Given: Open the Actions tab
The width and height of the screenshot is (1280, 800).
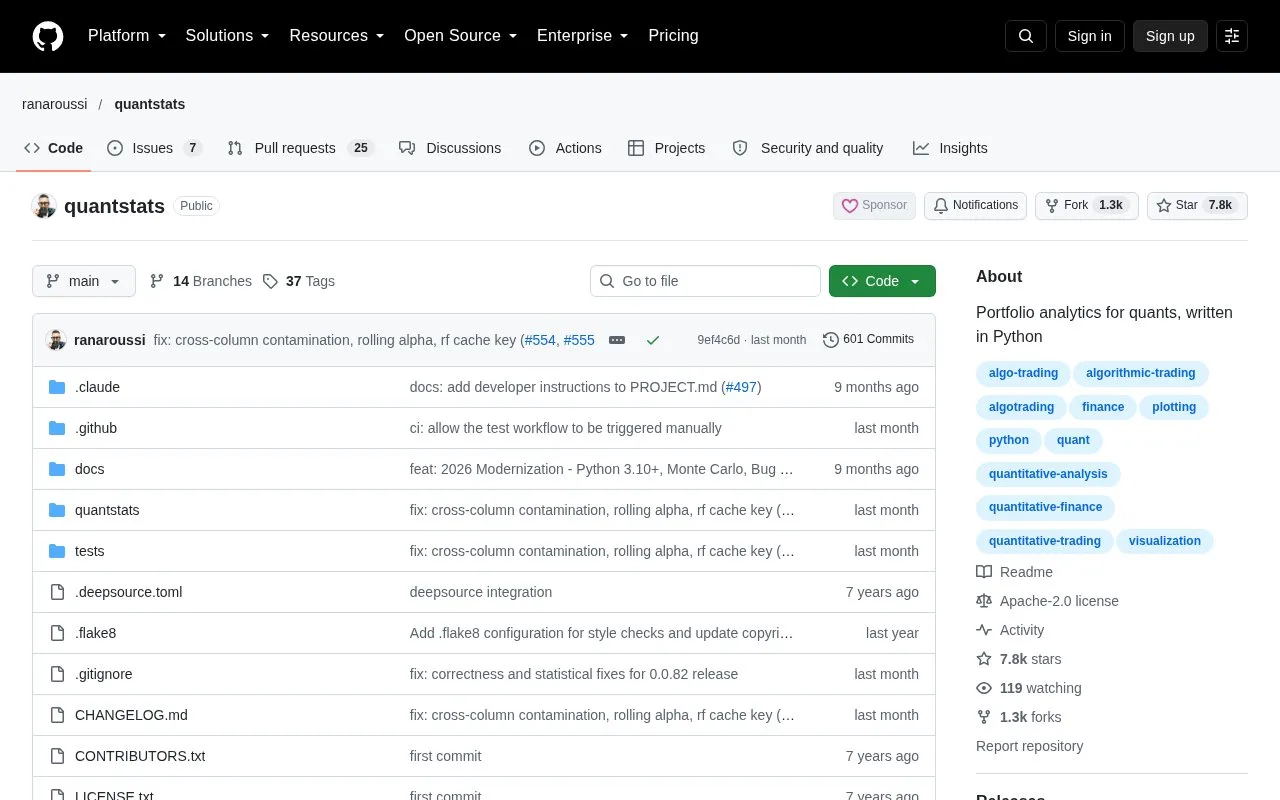Looking at the screenshot, I should tap(565, 148).
